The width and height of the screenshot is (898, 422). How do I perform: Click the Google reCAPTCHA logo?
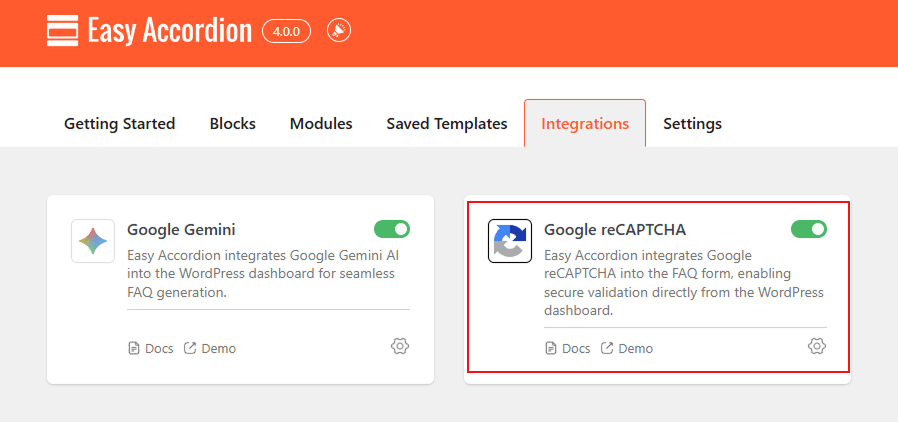(x=509, y=241)
